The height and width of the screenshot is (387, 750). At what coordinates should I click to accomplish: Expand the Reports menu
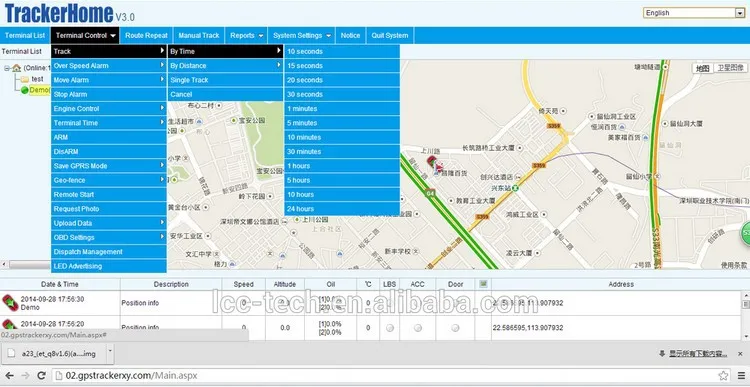pos(246,35)
